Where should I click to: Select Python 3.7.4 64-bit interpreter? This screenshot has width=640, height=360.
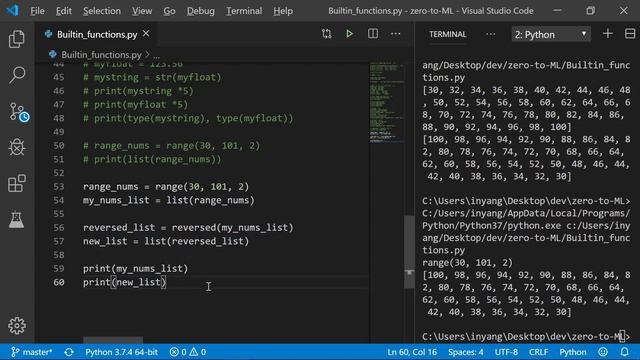click(121, 352)
